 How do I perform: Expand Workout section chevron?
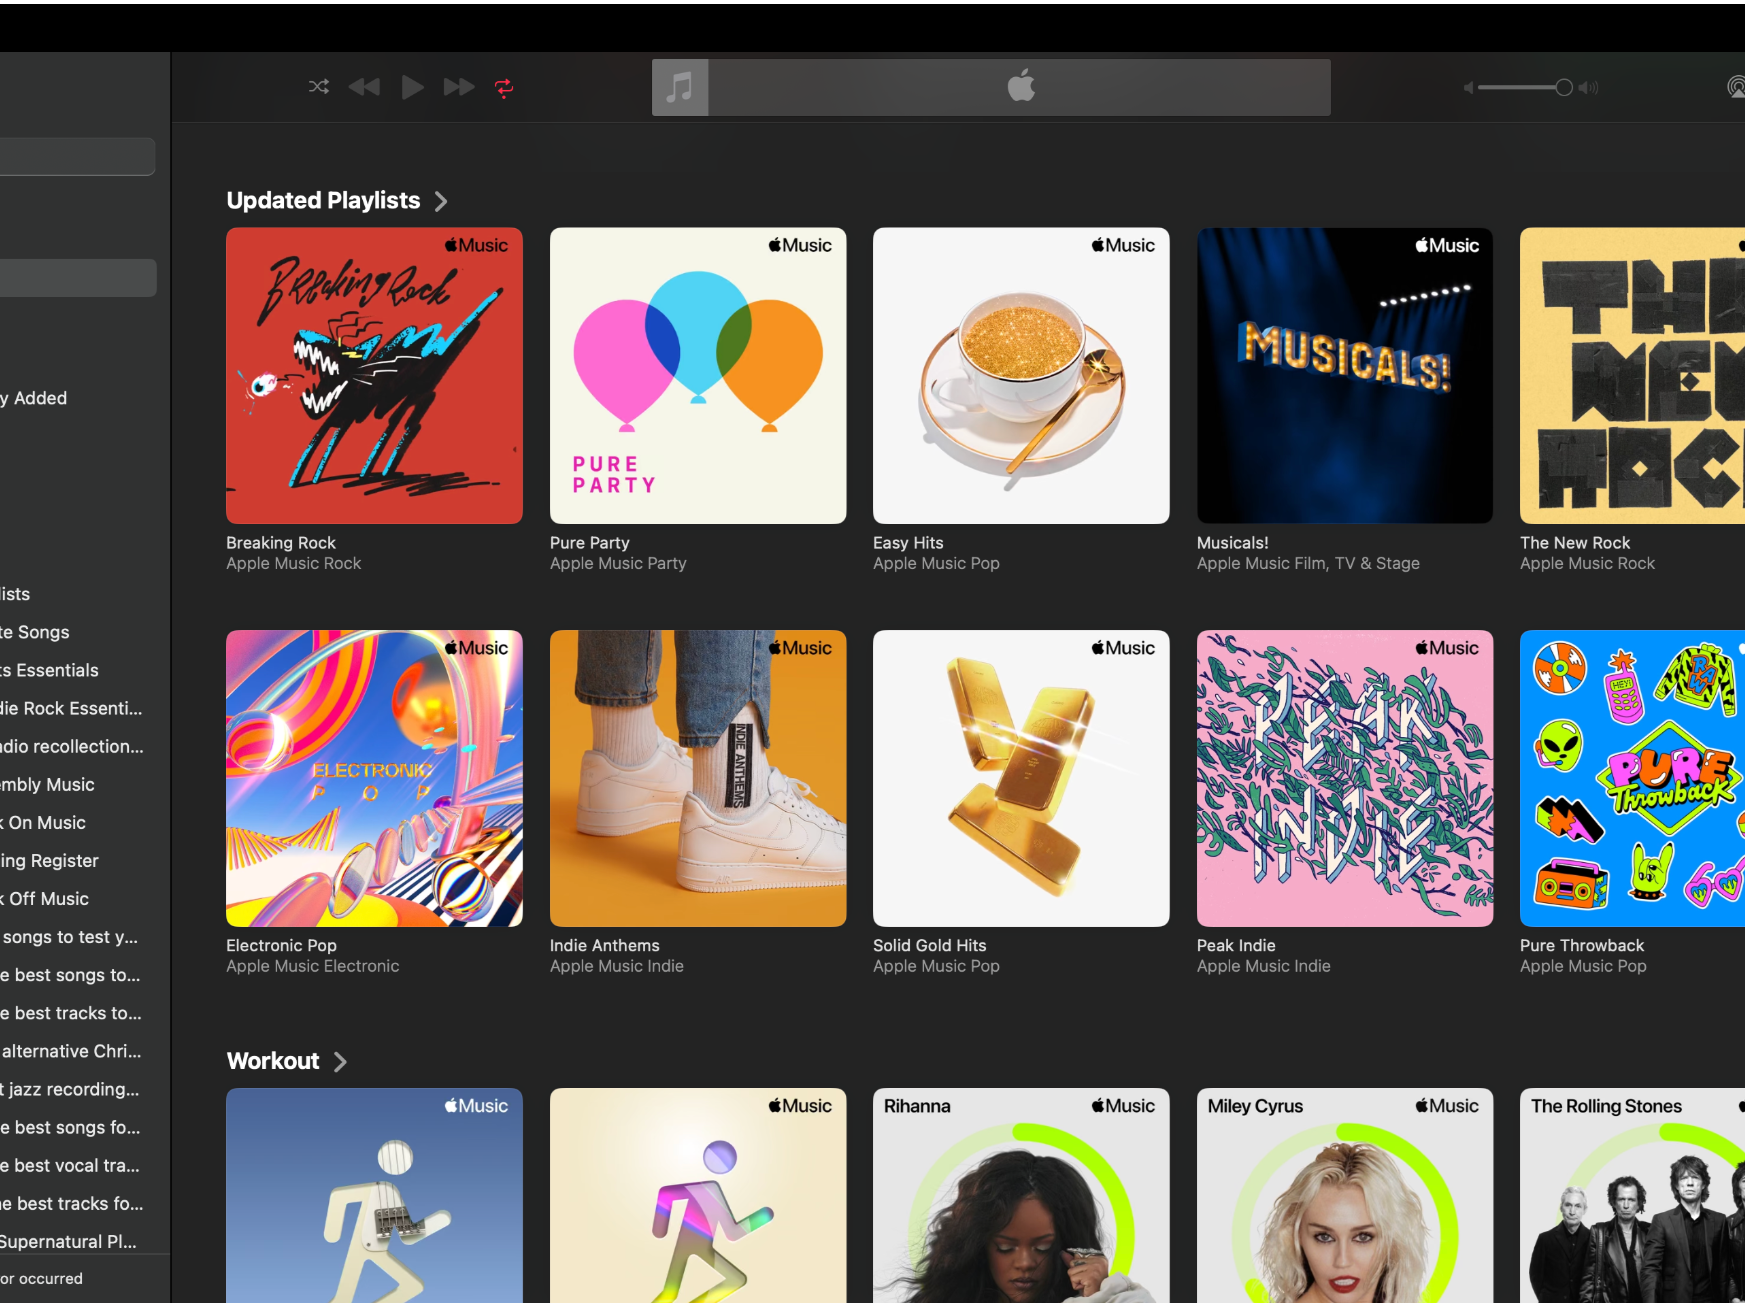click(x=340, y=1062)
